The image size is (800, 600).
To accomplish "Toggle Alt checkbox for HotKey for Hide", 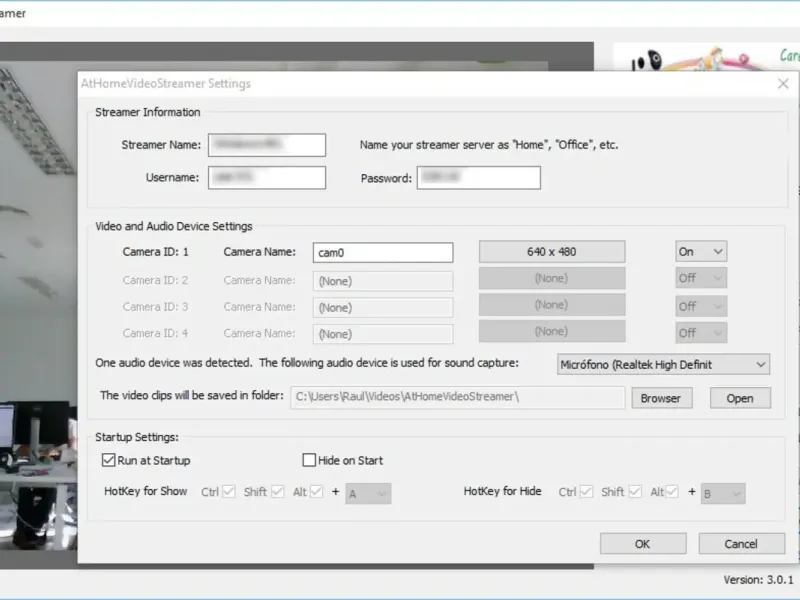I will pos(672,492).
